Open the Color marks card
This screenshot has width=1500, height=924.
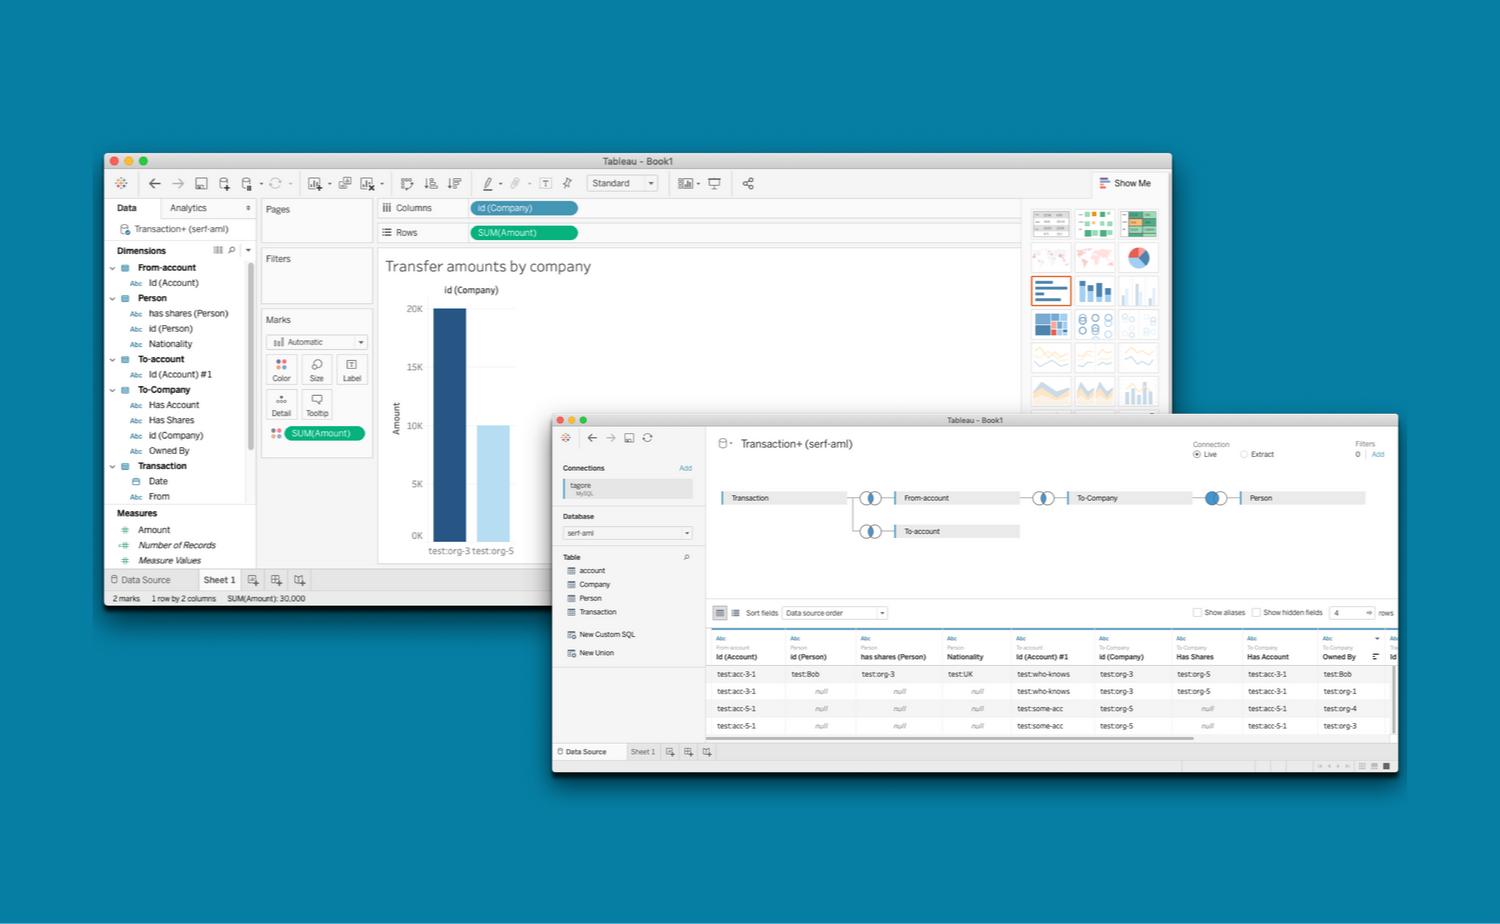[281, 370]
